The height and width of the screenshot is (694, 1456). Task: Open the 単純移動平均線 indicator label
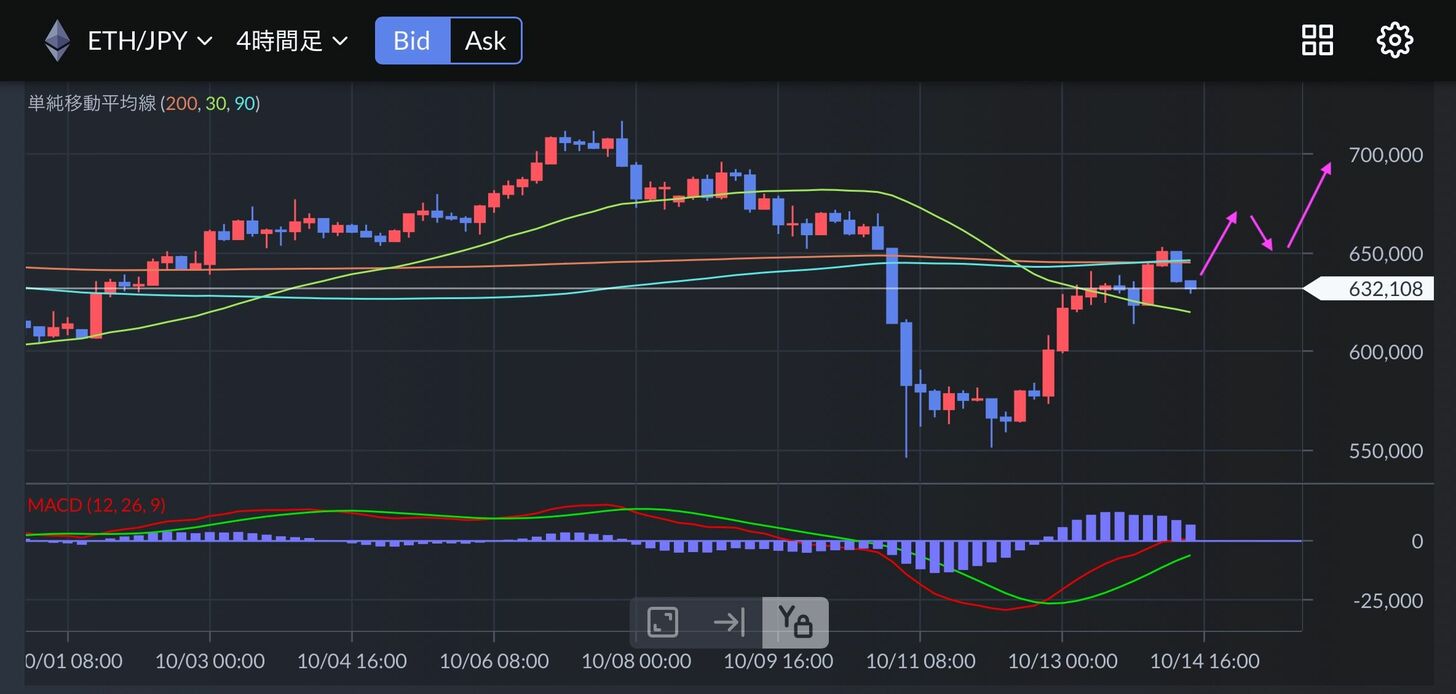92,103
